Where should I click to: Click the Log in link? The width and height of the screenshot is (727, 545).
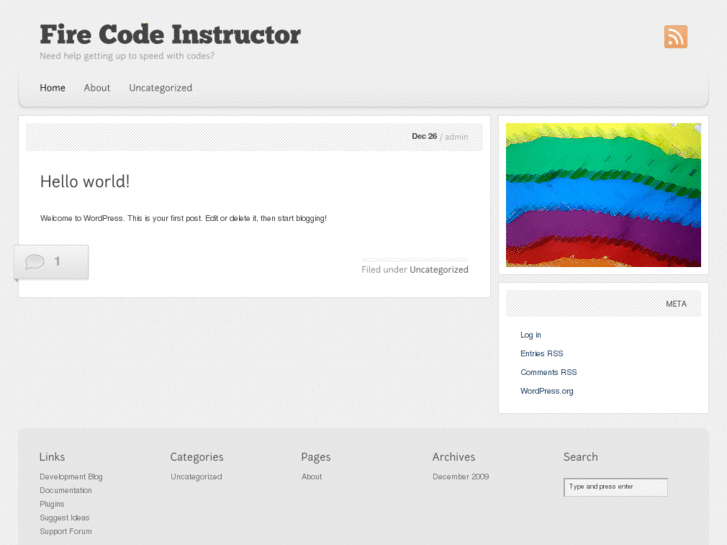pyautogui.click(x=531, y=335)
